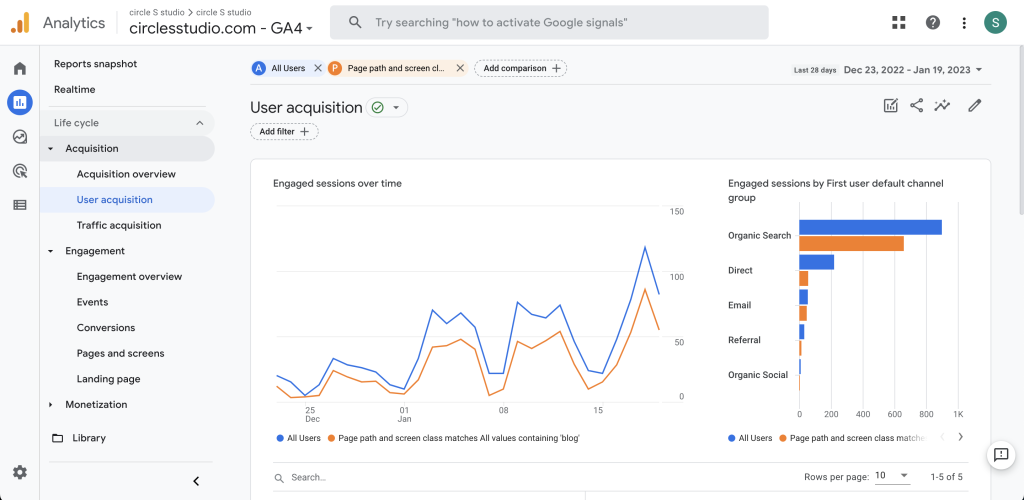The height and width of the screenshot is (500, 1024).
Task: Open the Configure table icon in left rail
Action: pos(20,205)
